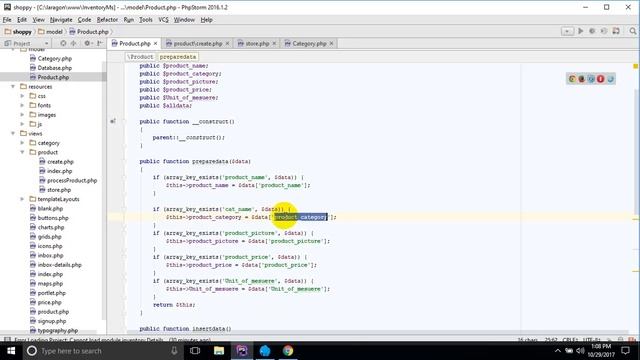Click the Search Everywhere magnifier icon
The height and width of the screenshot is (360, 640).
coord(633,31)
